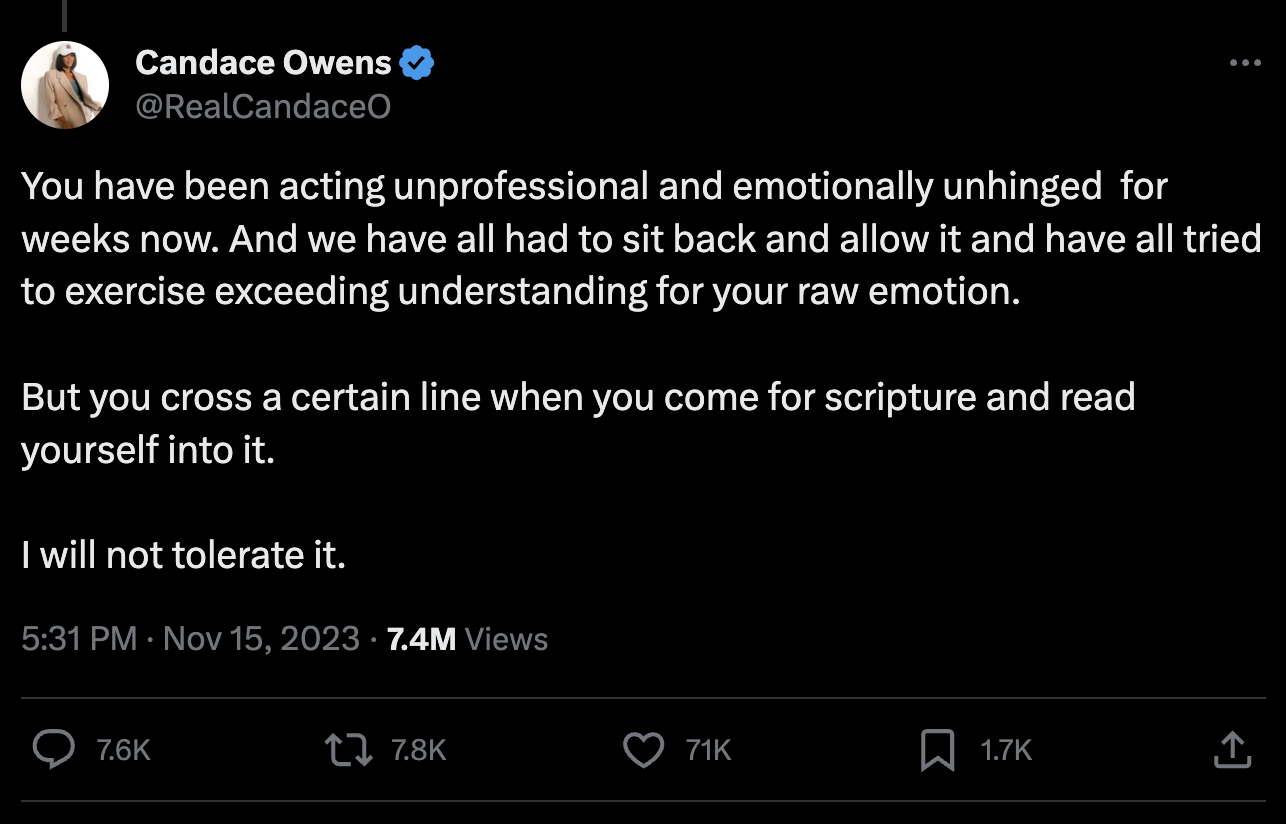
Task: Bookmark this tweet with ribbon icon
Action: pos(937,750)
